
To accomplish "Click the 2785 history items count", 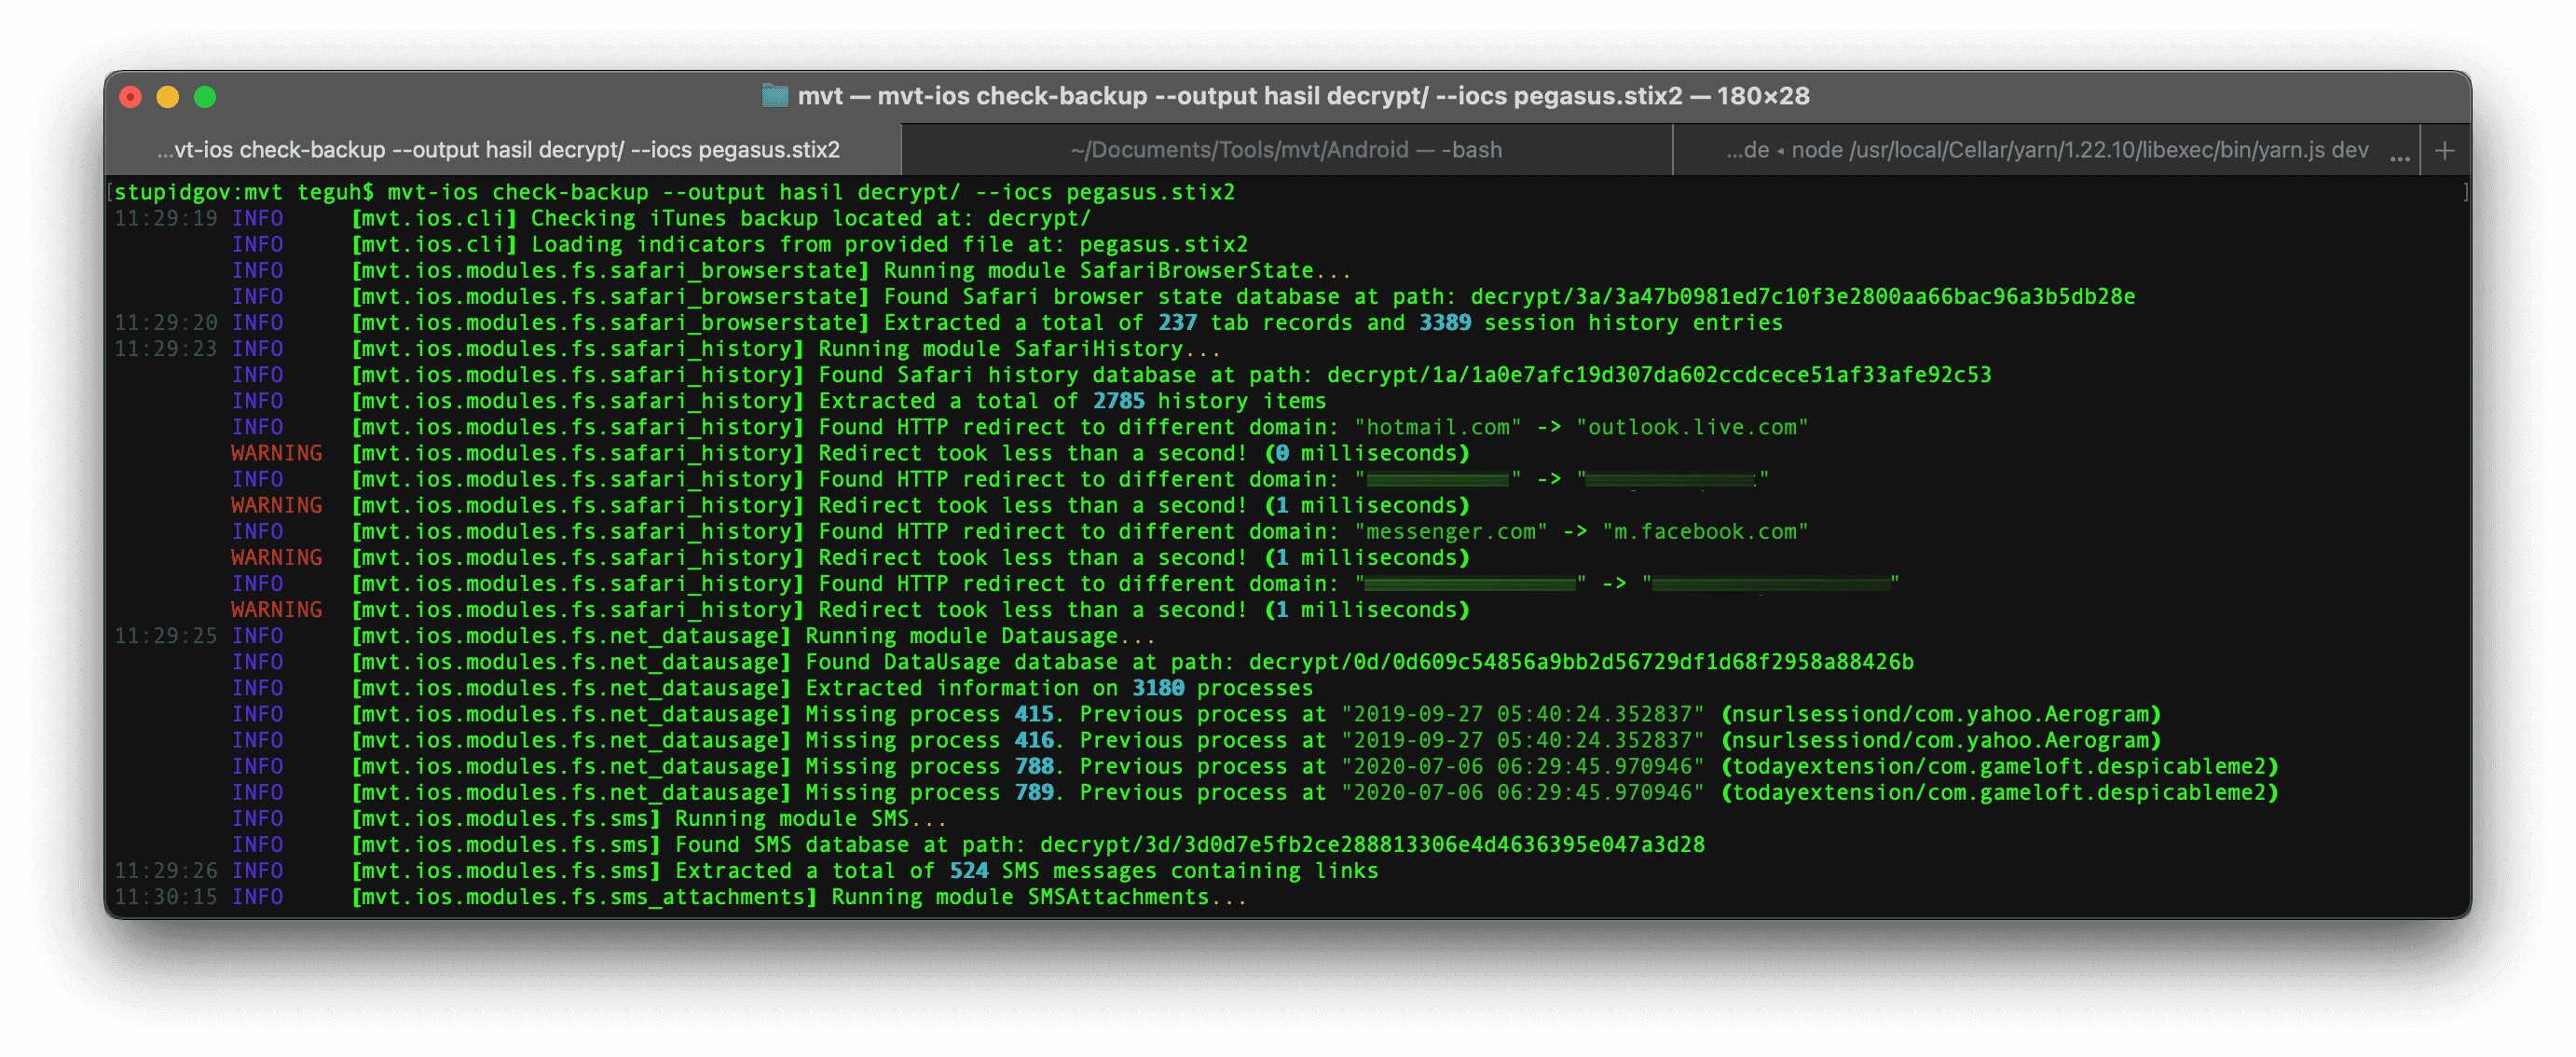I will point(1118,401).
